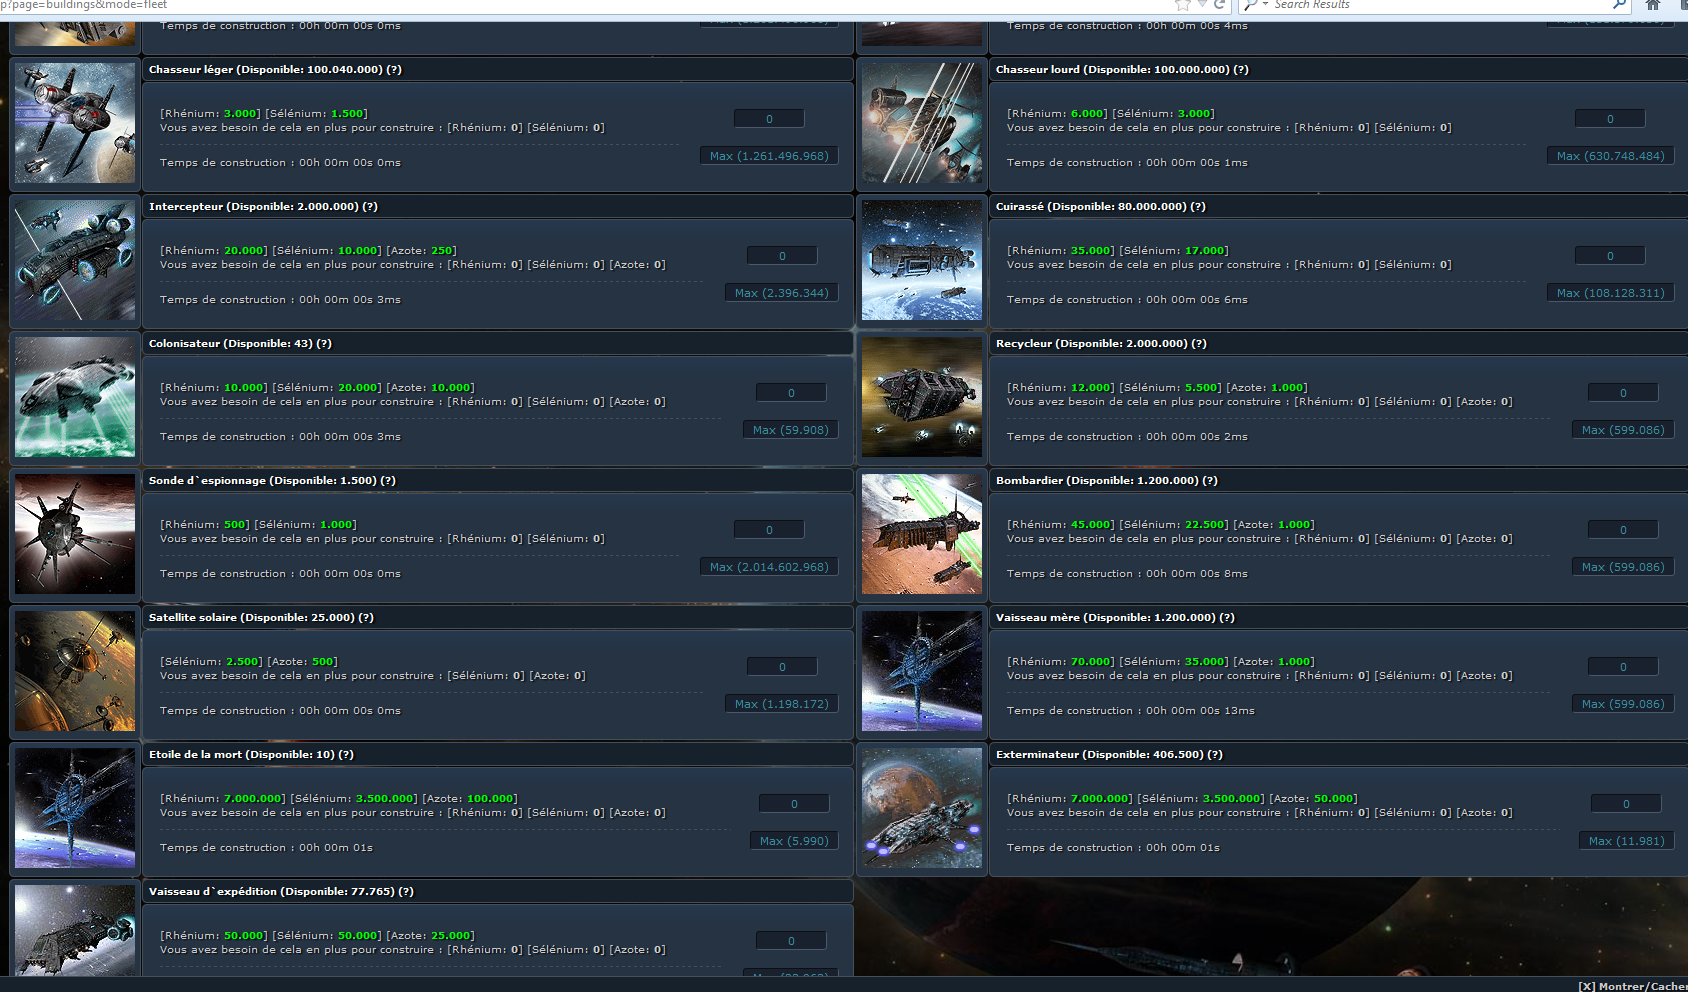Click the Satellite solaire image

click(75, 671)
